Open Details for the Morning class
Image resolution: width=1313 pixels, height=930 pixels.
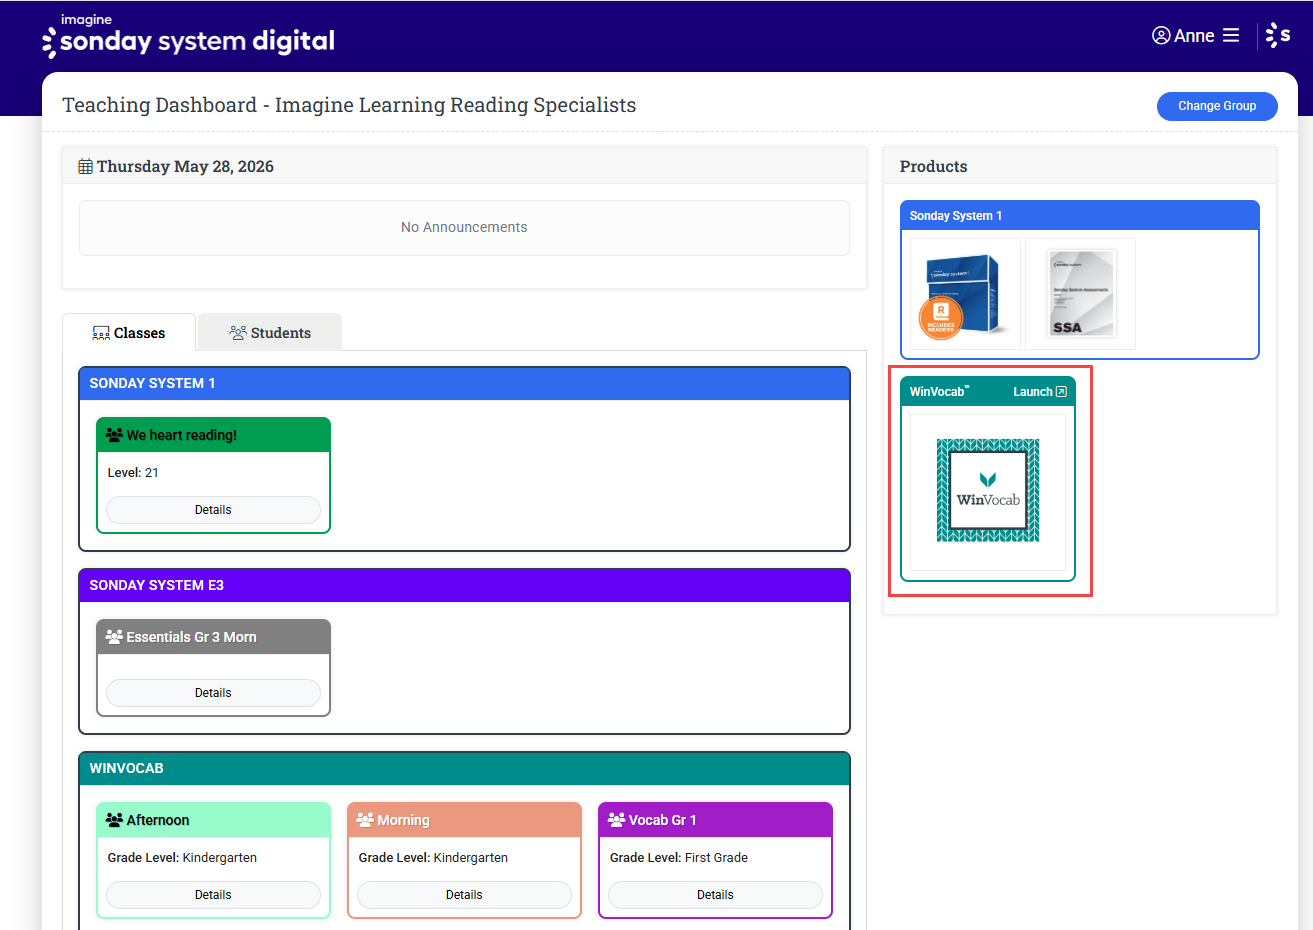[464, 895]
